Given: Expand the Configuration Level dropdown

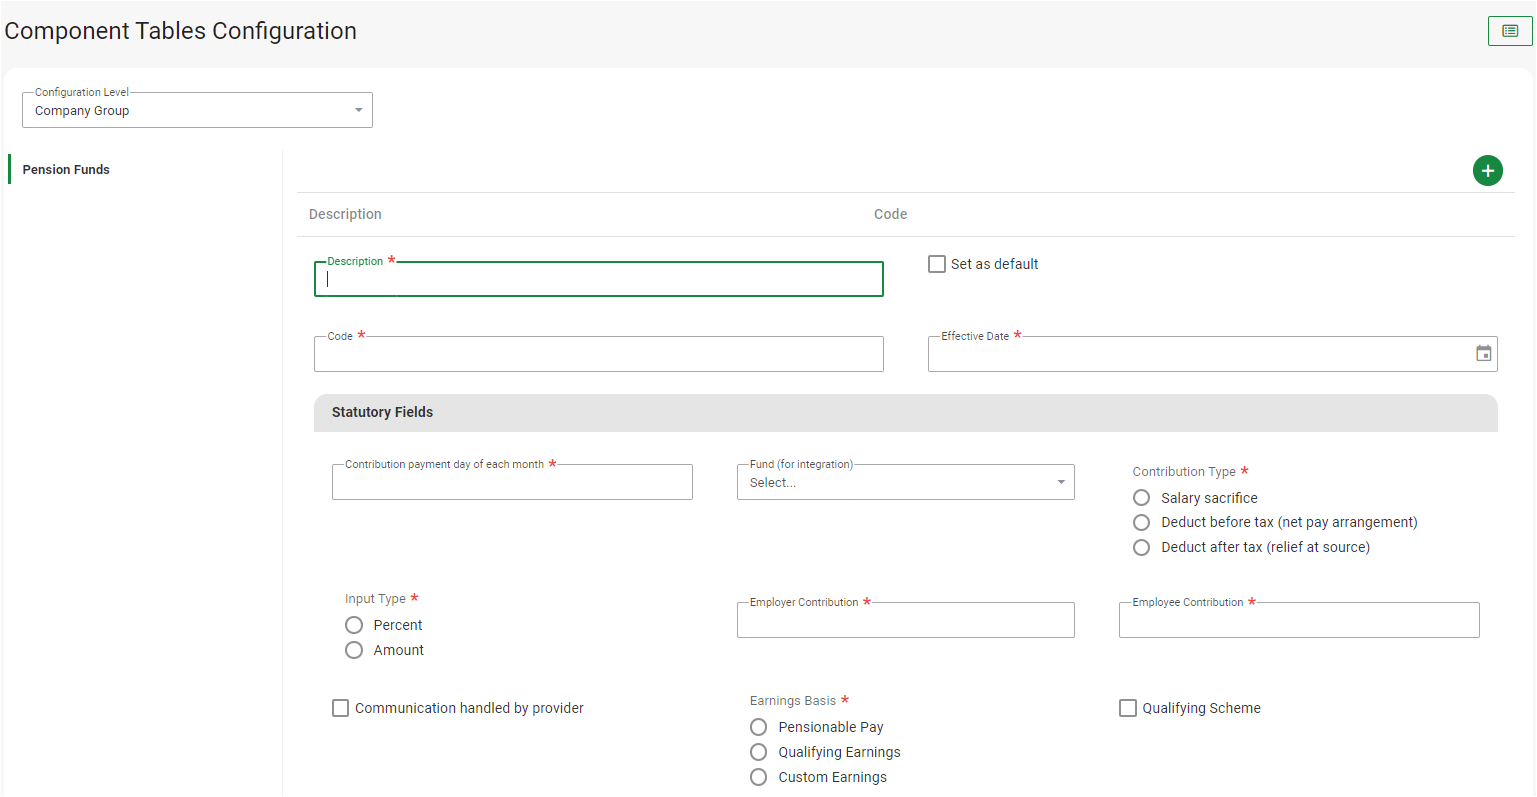Looking at the screenshot, I should (x=197, y=110).
